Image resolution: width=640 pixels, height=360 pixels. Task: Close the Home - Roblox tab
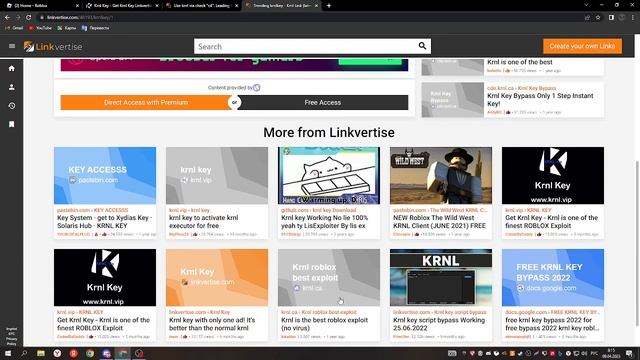coord(77,6)
